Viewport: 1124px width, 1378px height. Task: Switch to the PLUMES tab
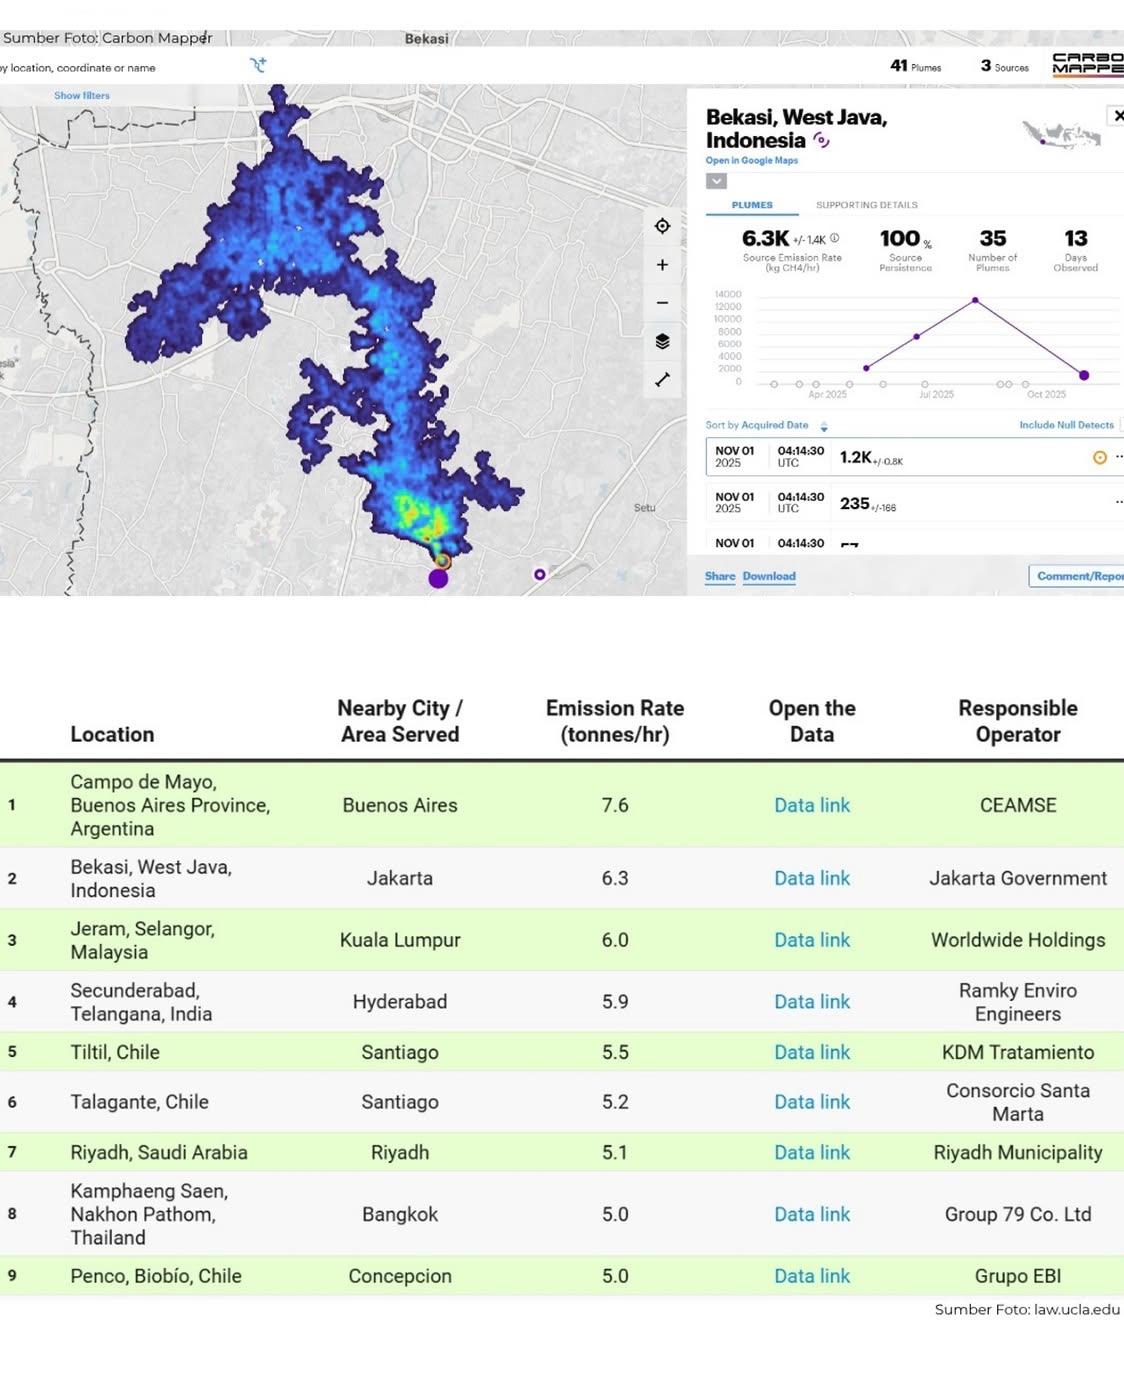point(752,205)
